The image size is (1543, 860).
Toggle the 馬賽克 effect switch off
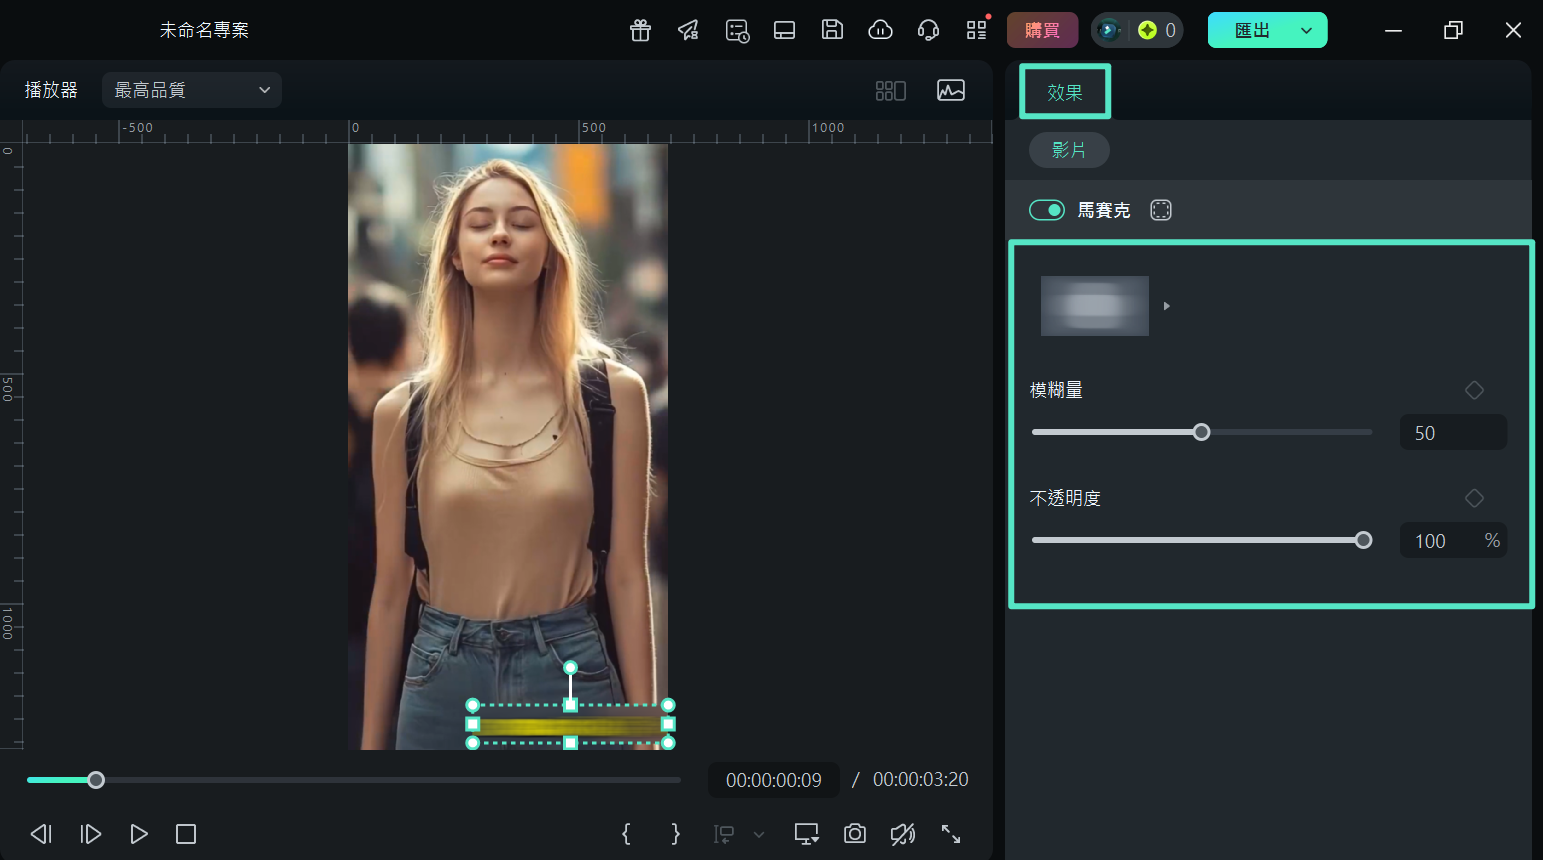(1047, 210)
